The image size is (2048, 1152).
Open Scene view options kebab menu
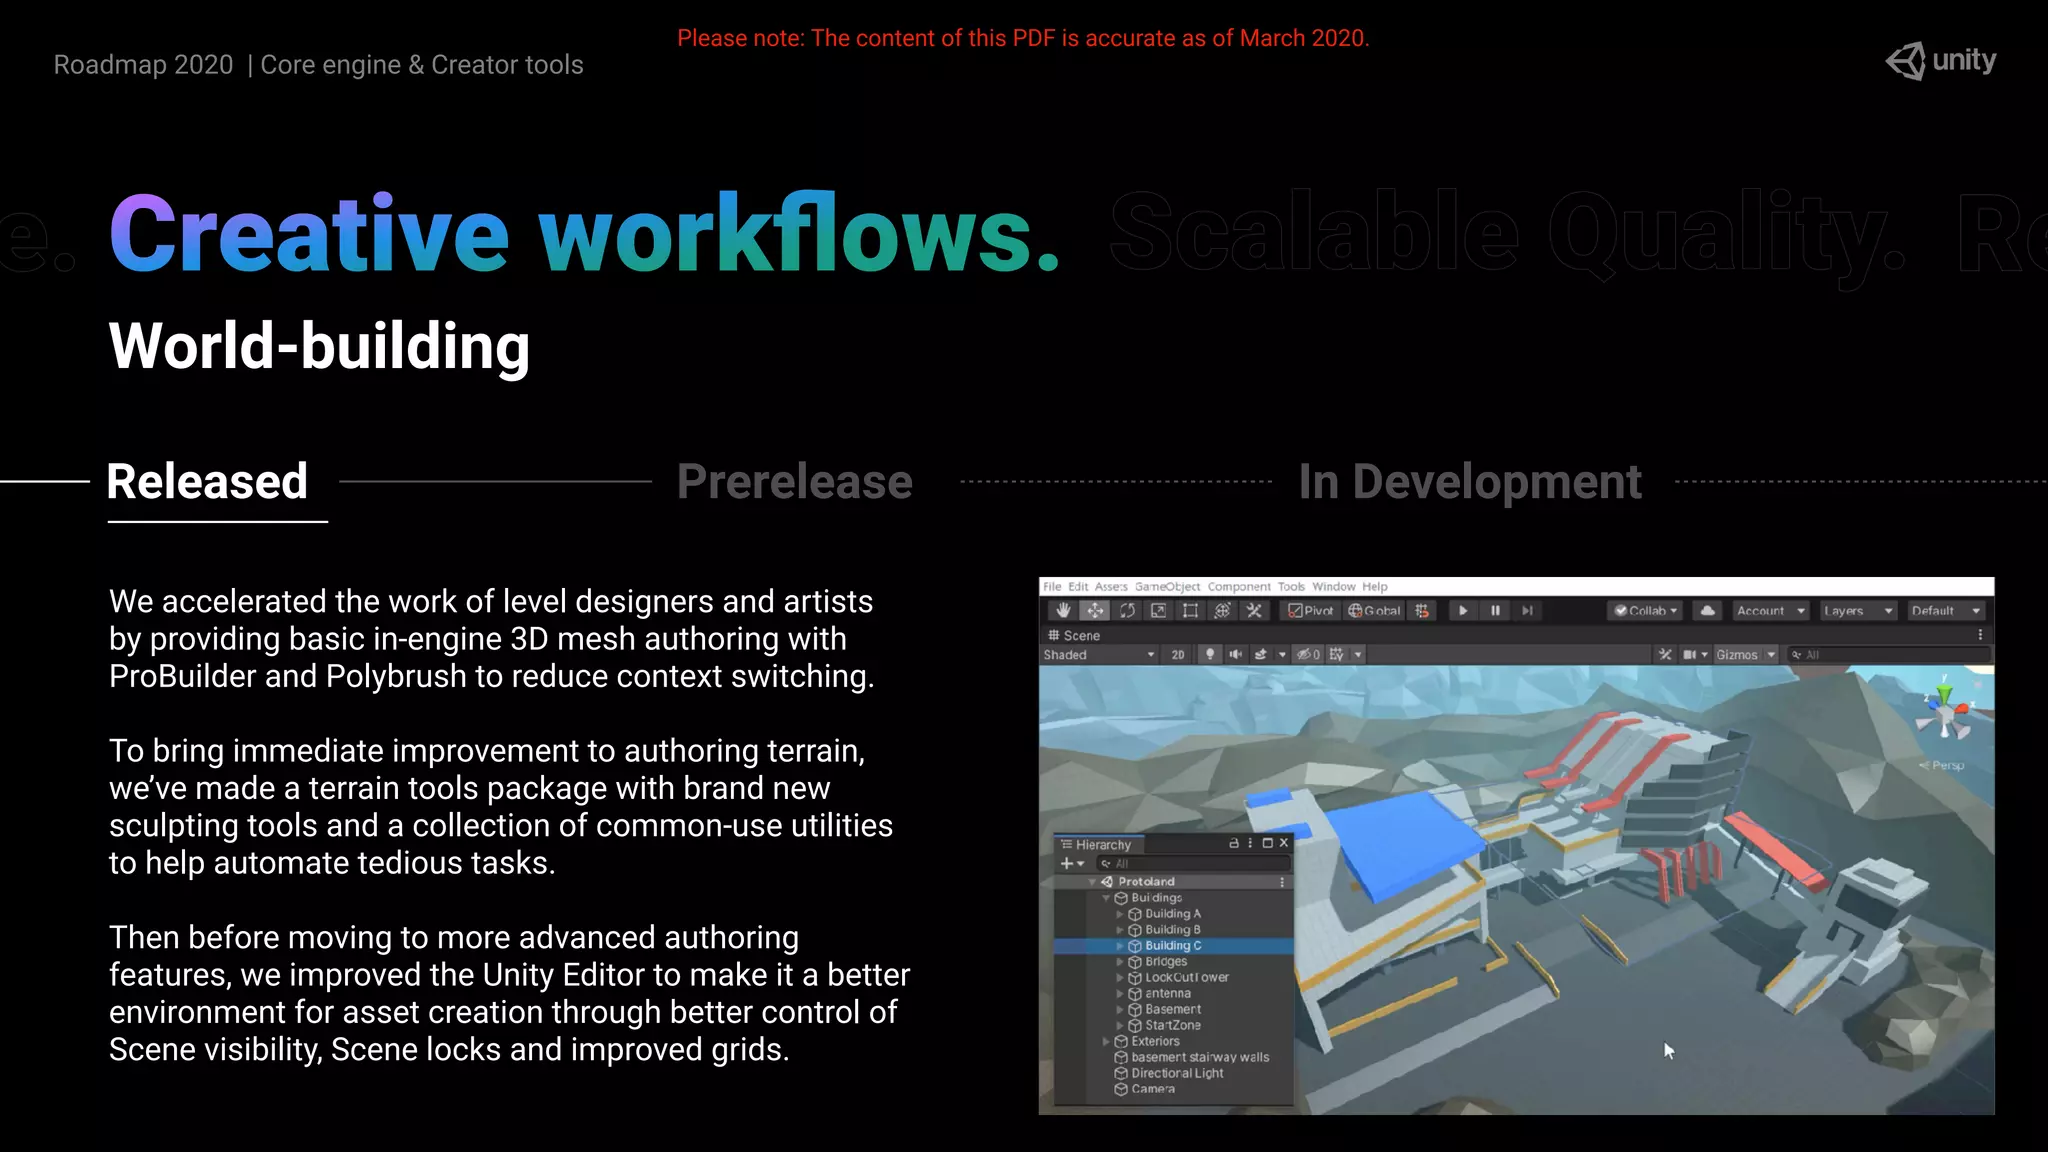(x=1980, y=635)
